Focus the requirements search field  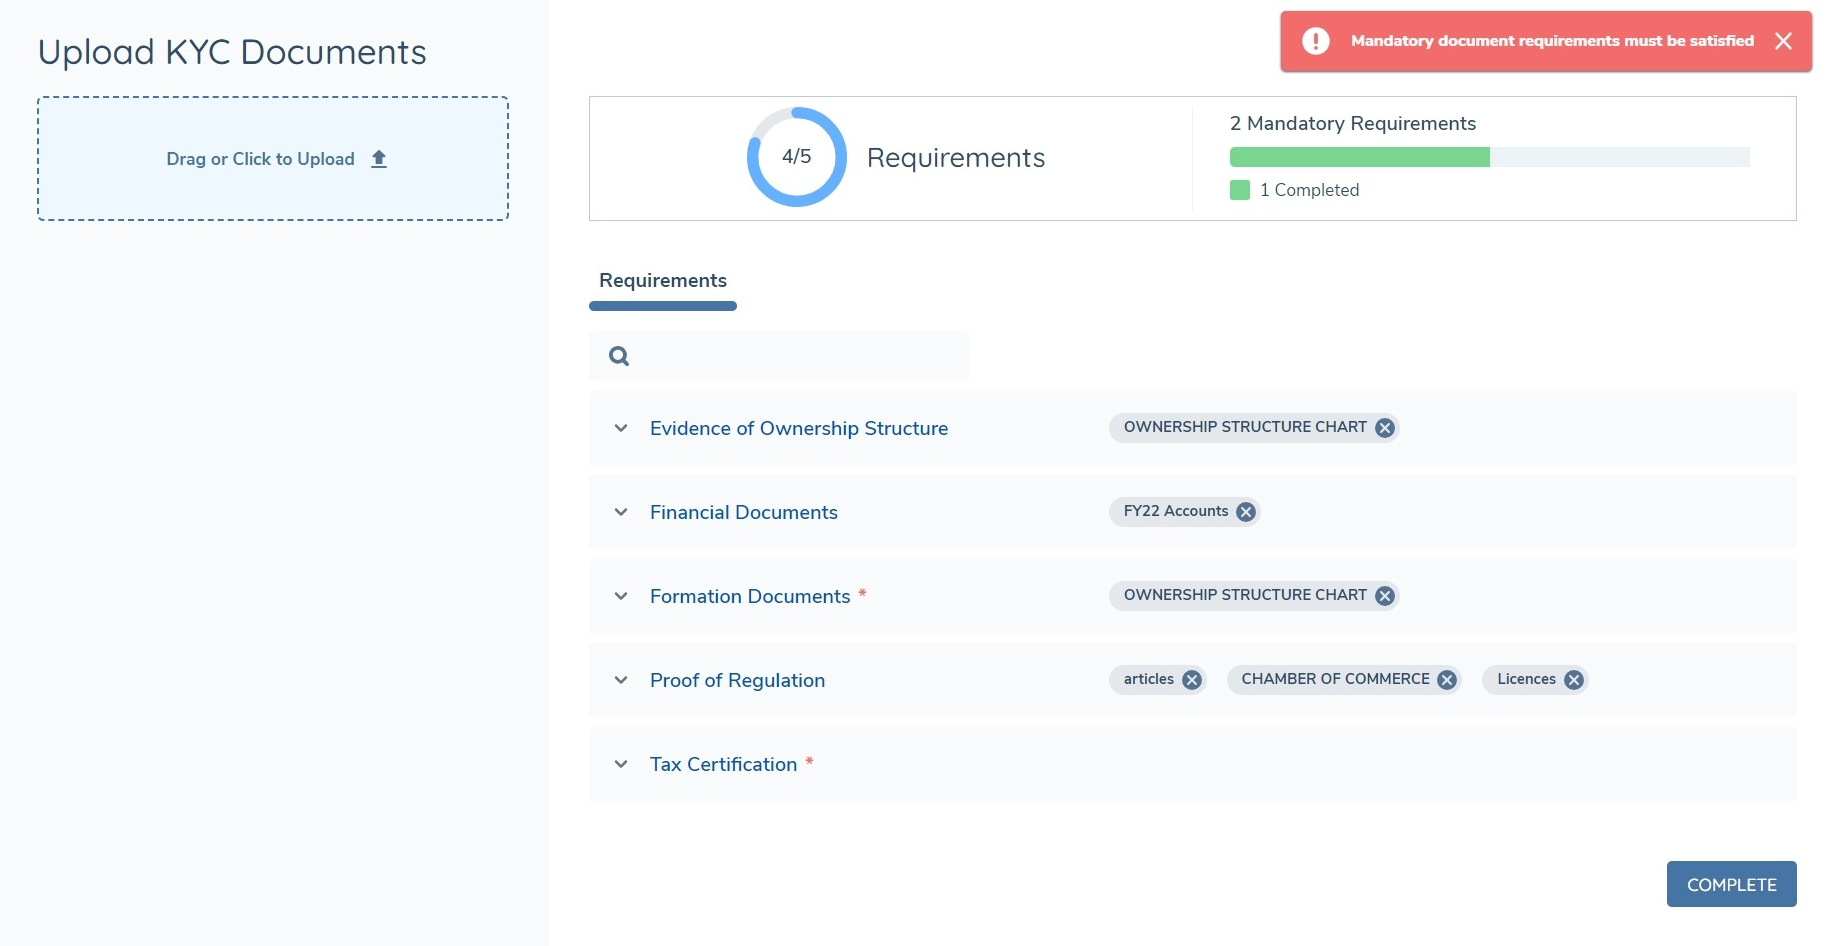tap(795, 356)
